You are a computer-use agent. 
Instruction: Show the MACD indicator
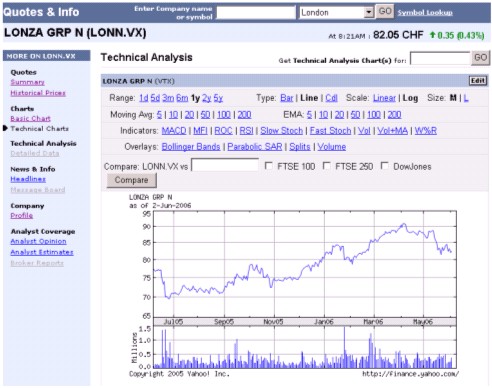tap(174, 131)
